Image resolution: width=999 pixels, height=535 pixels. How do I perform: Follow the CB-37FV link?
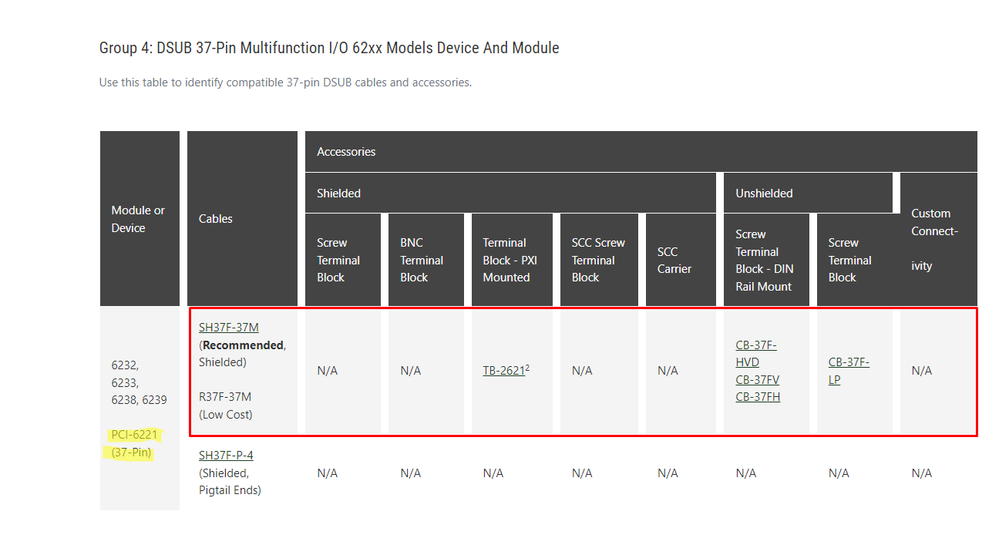(757, 379)
